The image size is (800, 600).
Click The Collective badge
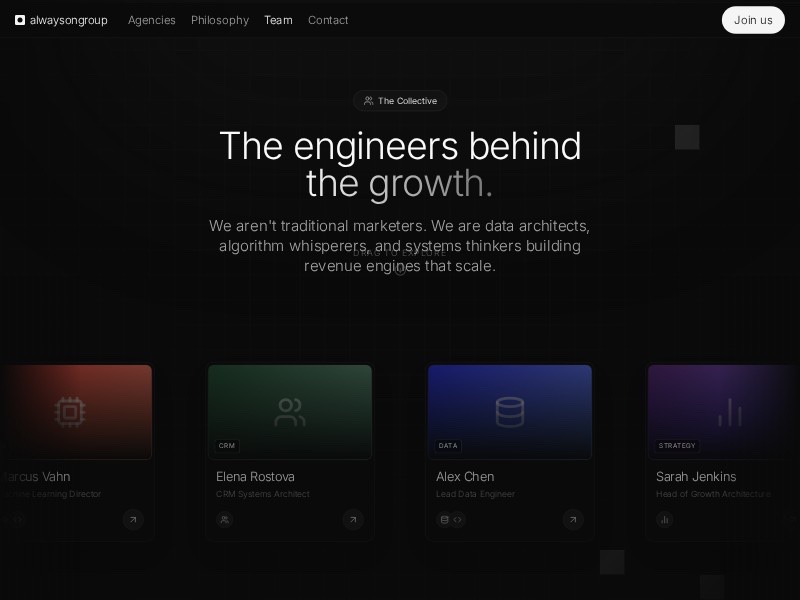click(x=400, y=101)
